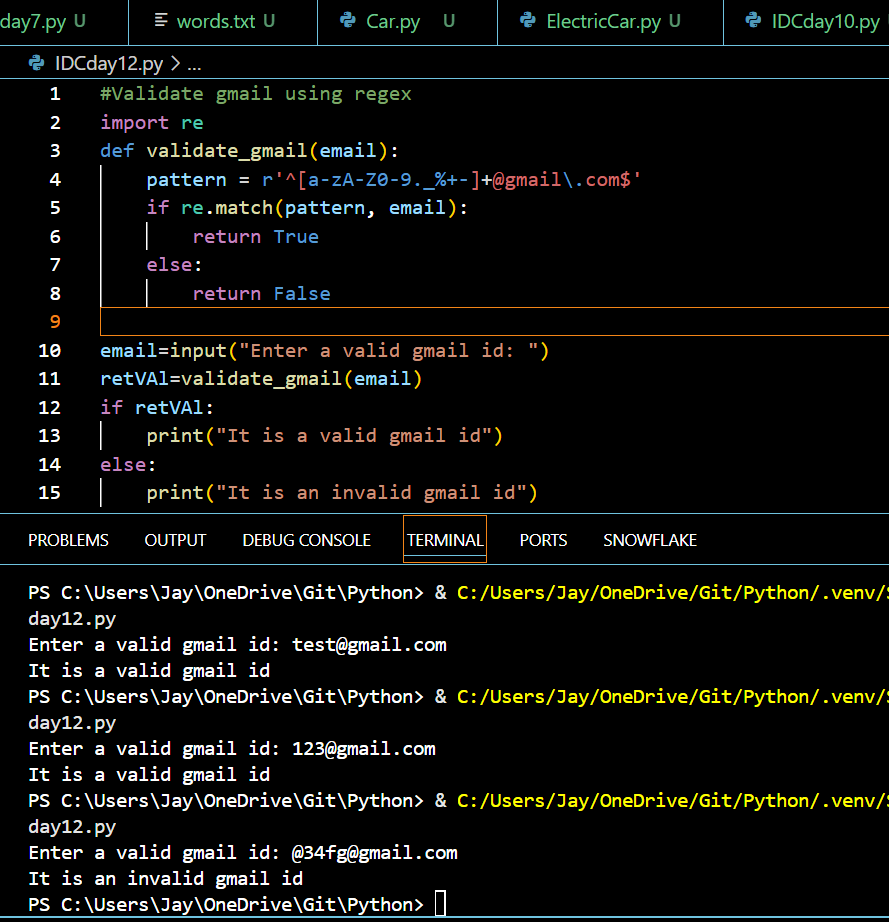Image resolution: width=889 pixels, height=922 pixels.
Task: Open the Car.py editor tab
Action: (x=407, y=22)
